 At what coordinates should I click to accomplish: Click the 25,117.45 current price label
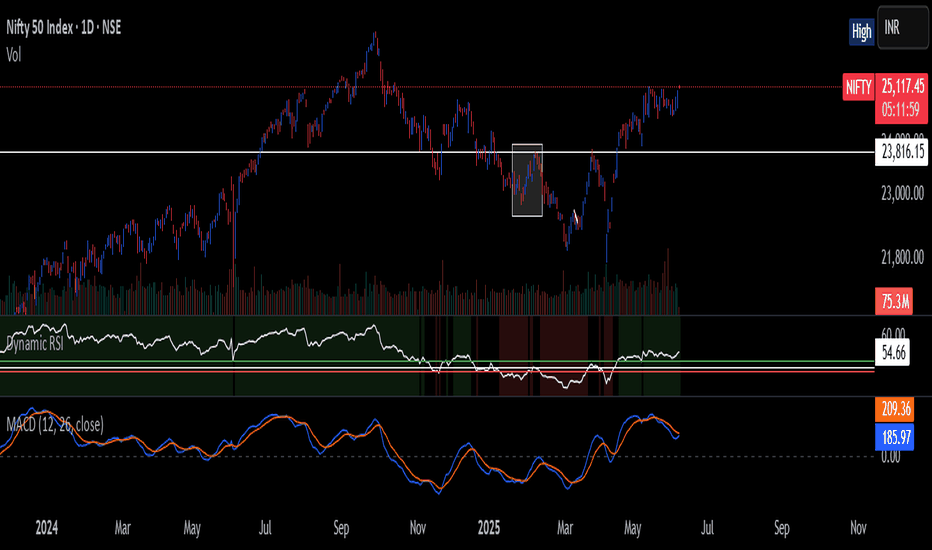click(902, 86)
